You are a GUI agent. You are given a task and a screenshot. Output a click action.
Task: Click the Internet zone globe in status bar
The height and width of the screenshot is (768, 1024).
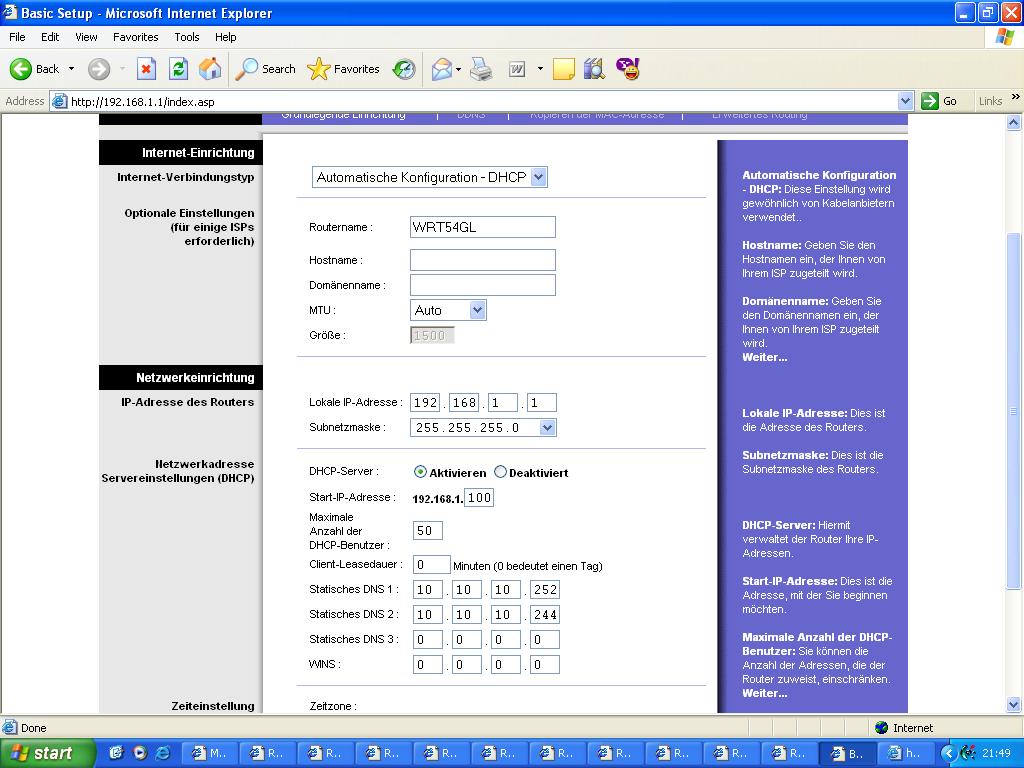click(882, 728)
